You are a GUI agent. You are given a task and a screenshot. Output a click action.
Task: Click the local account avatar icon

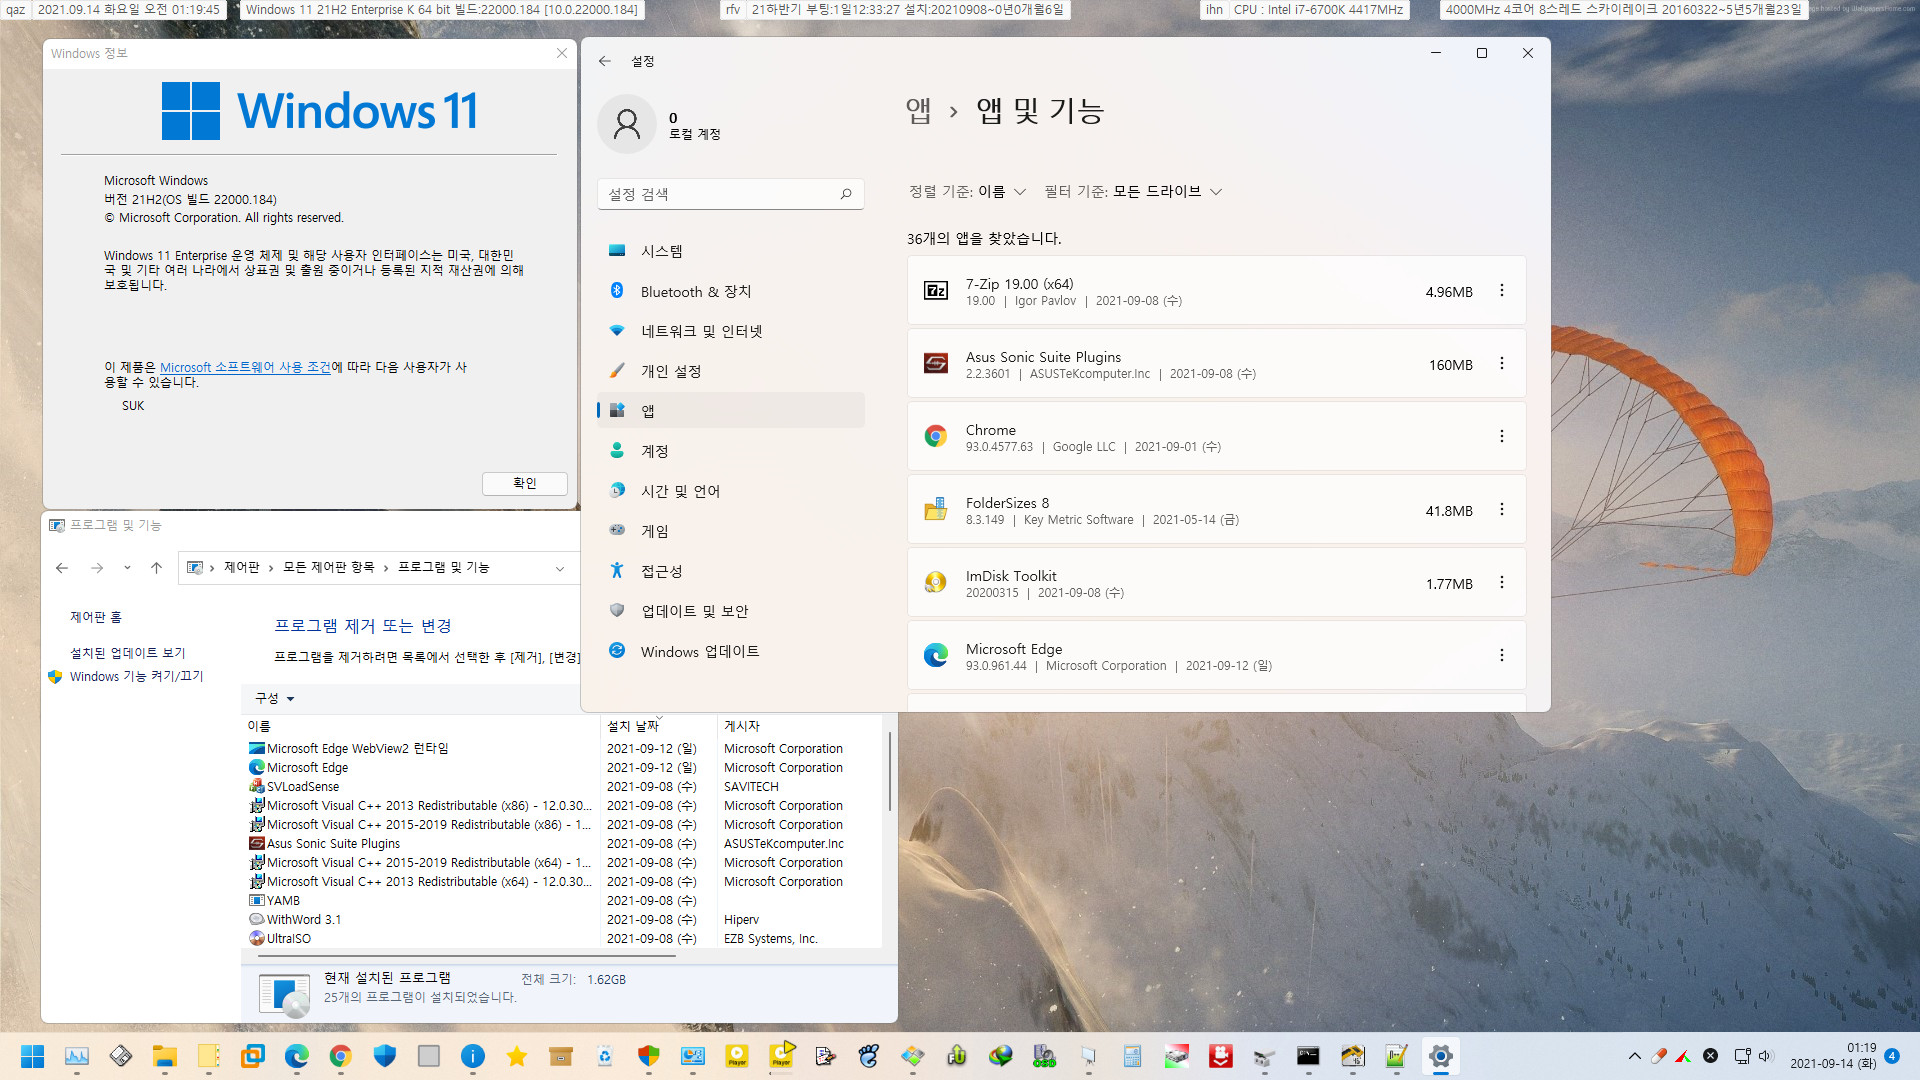pos(627,124)
